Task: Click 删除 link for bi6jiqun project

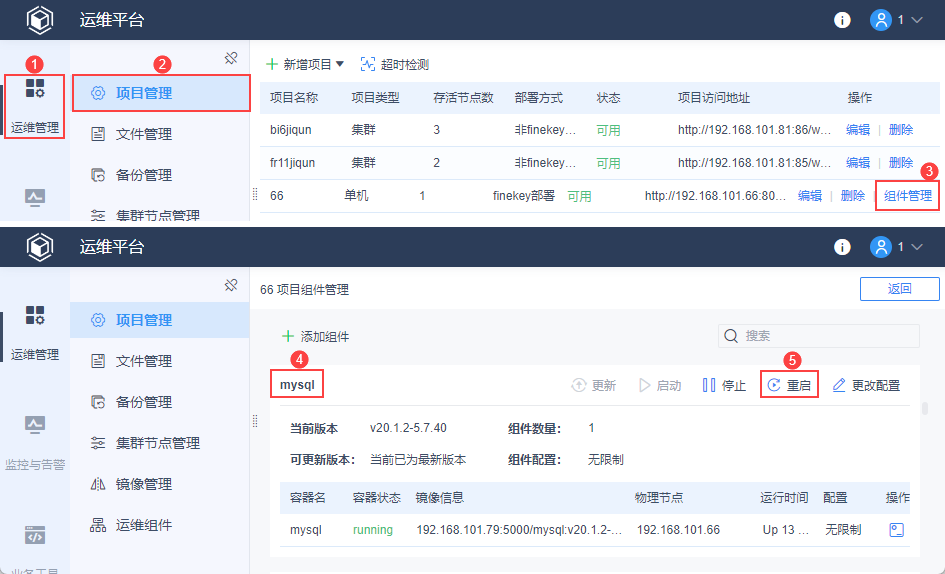Action: click(901, 130)
